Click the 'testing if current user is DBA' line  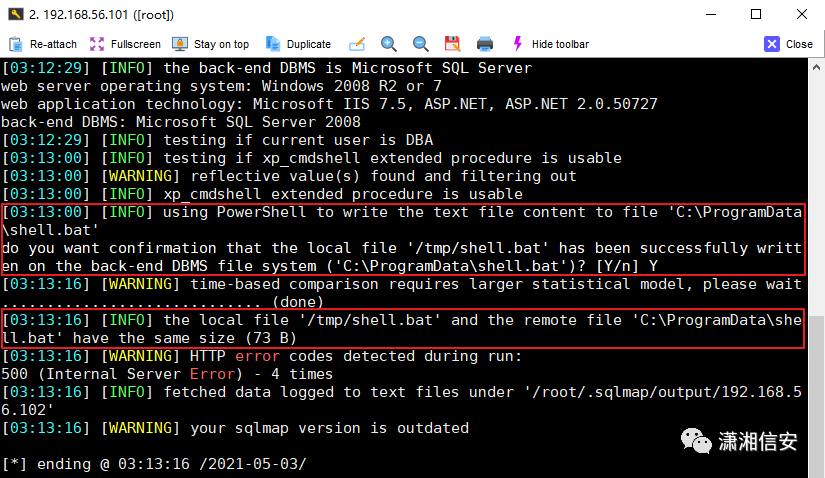[x=218, y=140]
